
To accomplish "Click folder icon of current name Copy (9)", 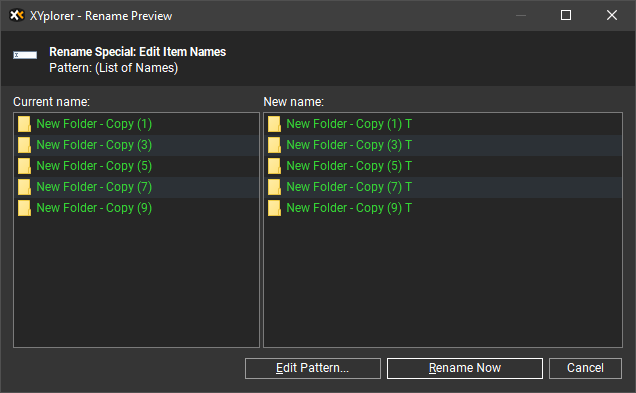I will (24, 208).
